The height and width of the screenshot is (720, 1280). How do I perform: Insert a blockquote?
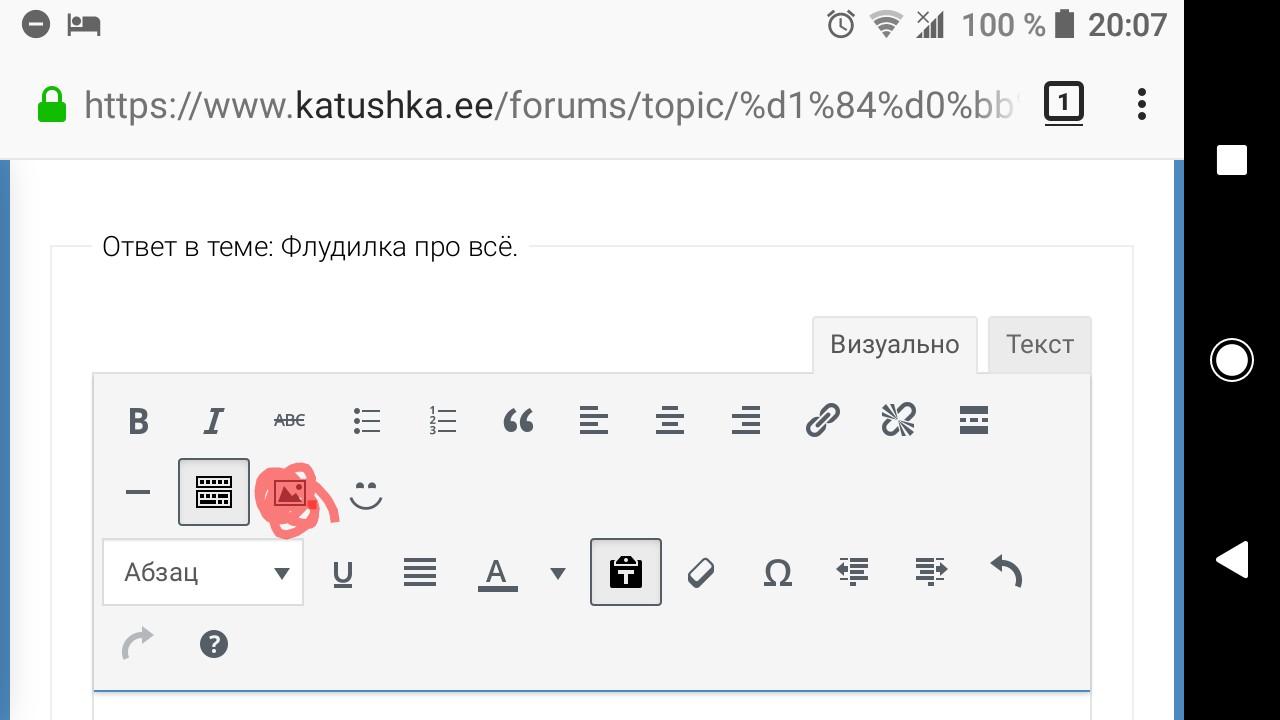[x=518, y=421]
